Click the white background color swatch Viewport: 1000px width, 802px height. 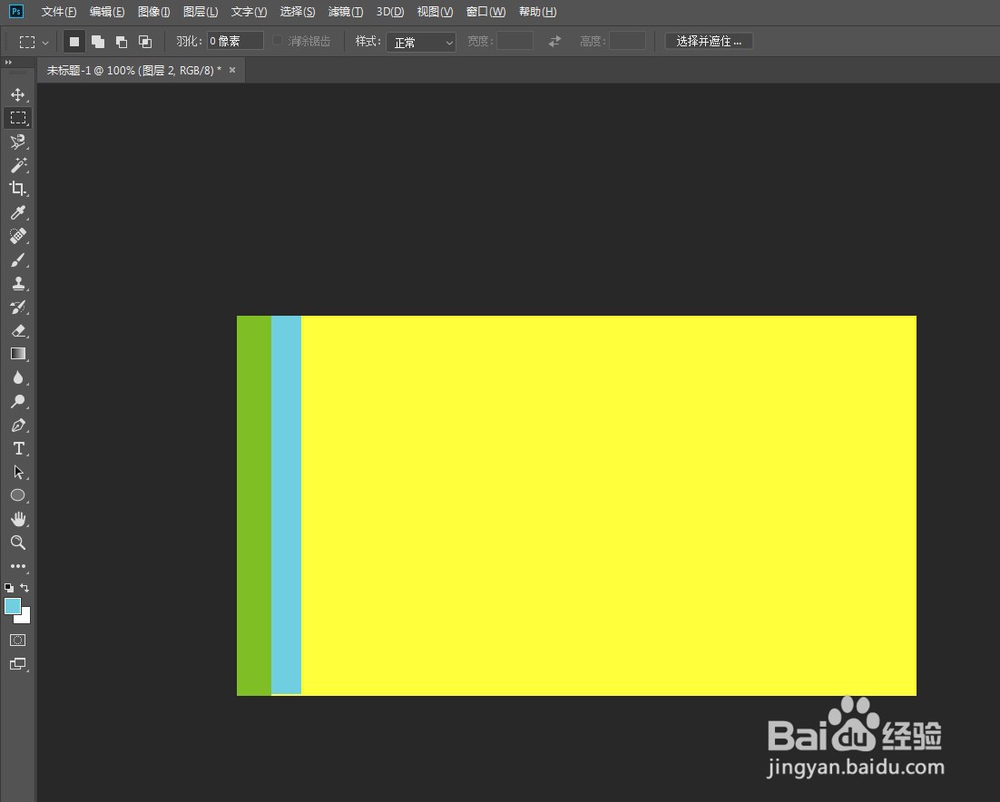[x=24, y=617]
